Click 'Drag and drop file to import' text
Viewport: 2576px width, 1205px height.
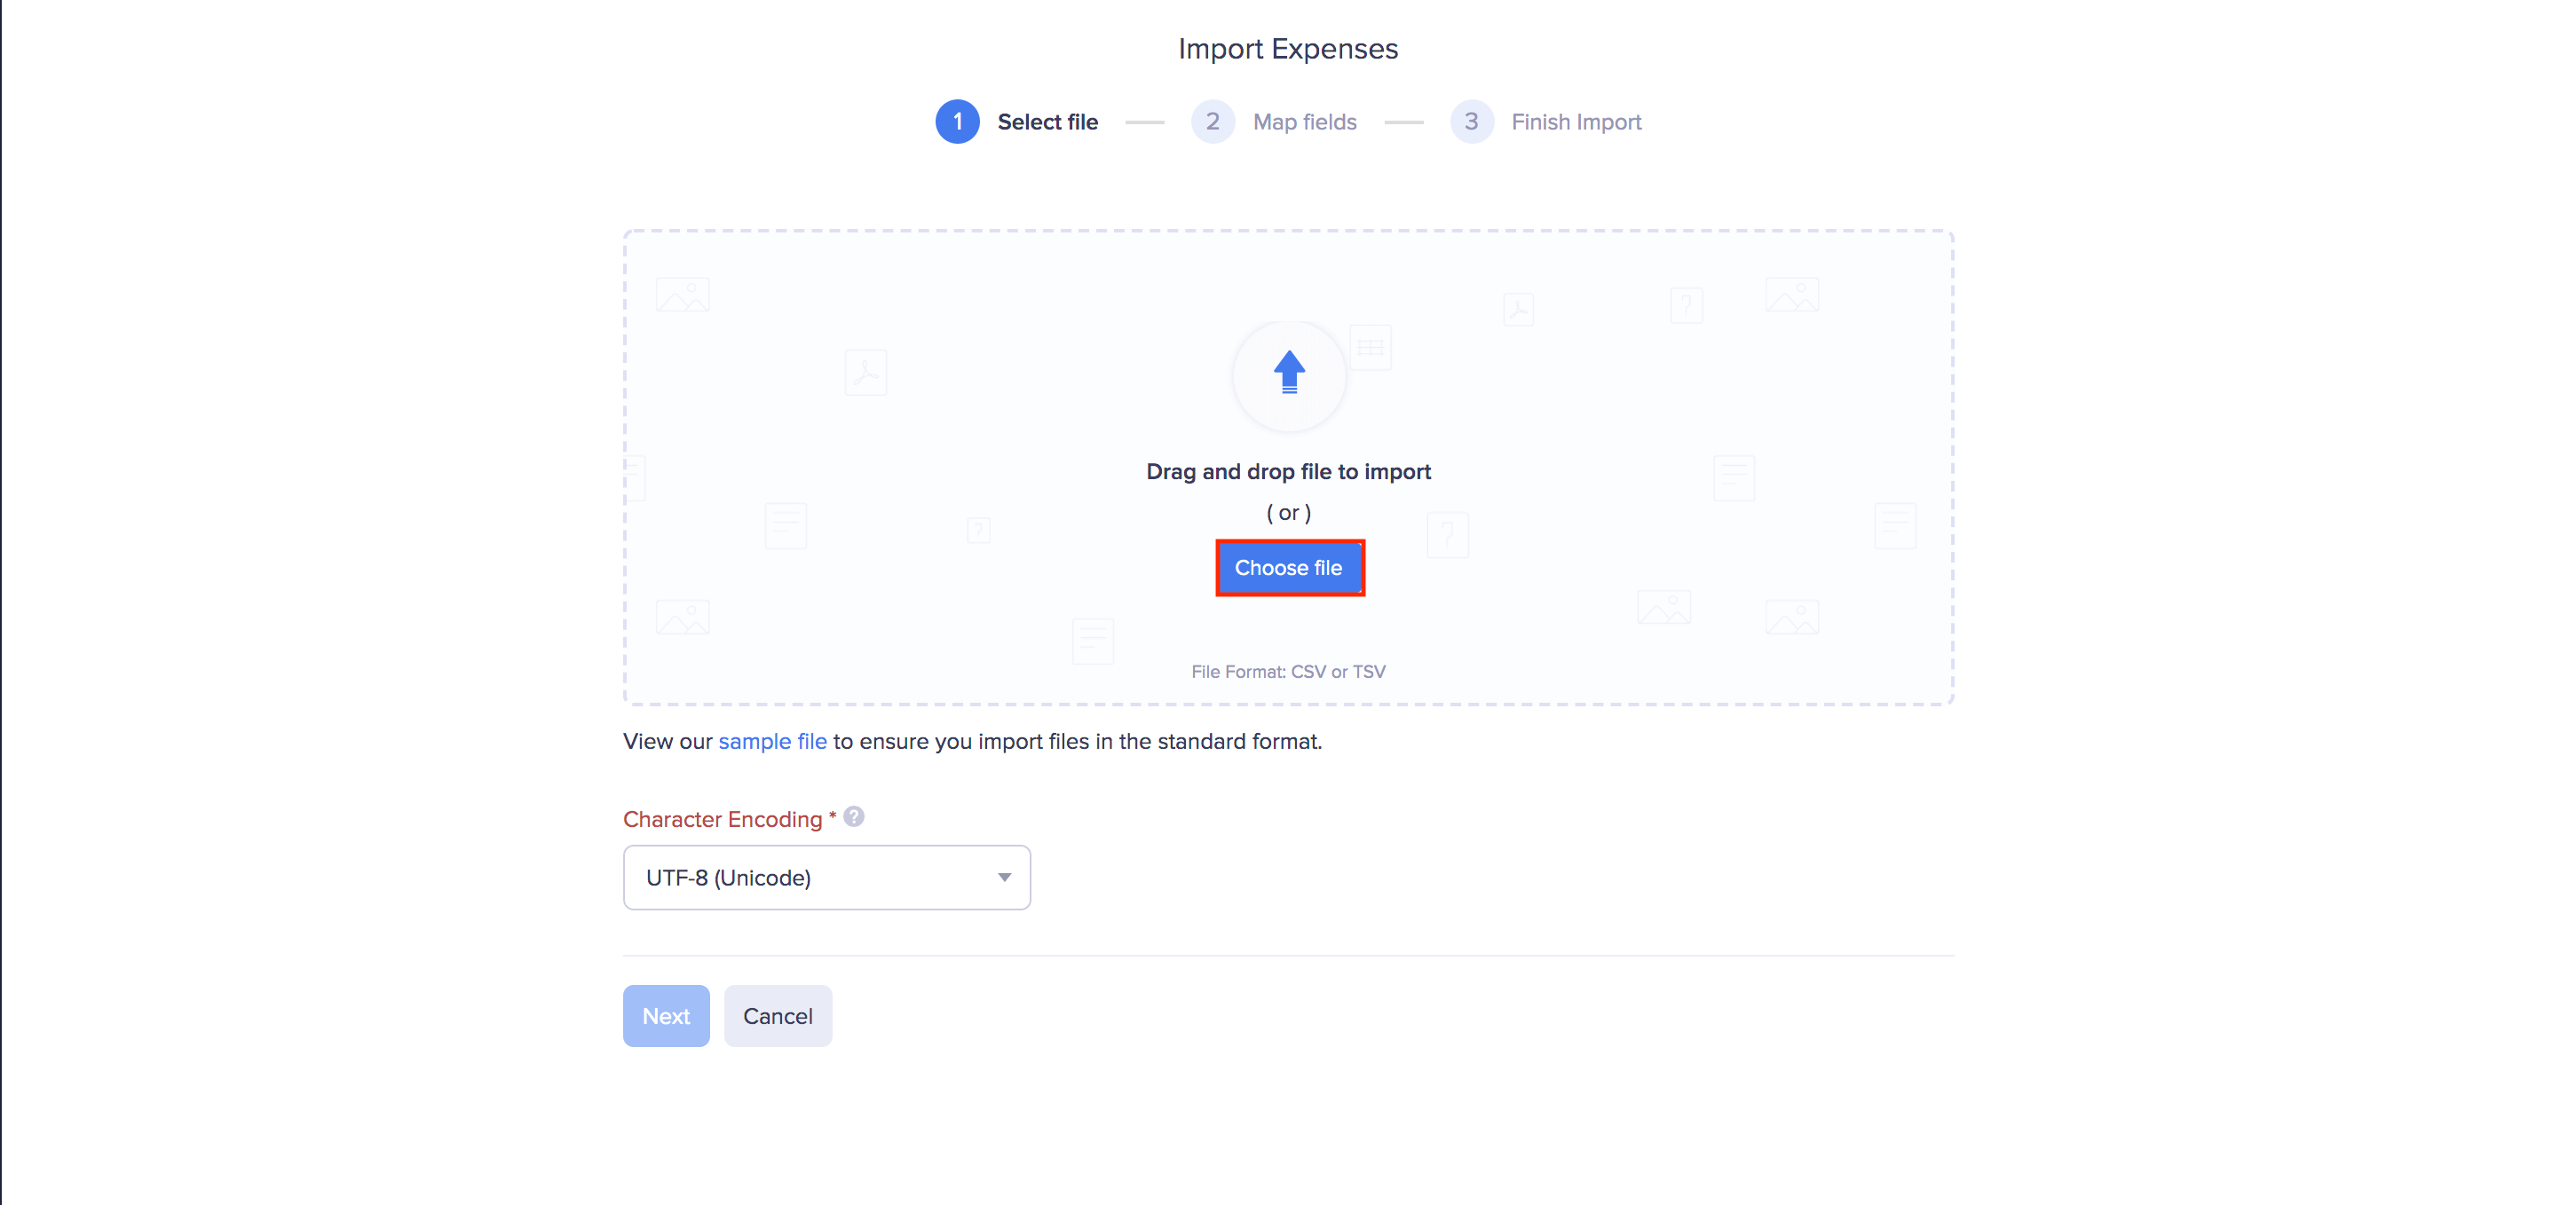tap(1288, 471)
